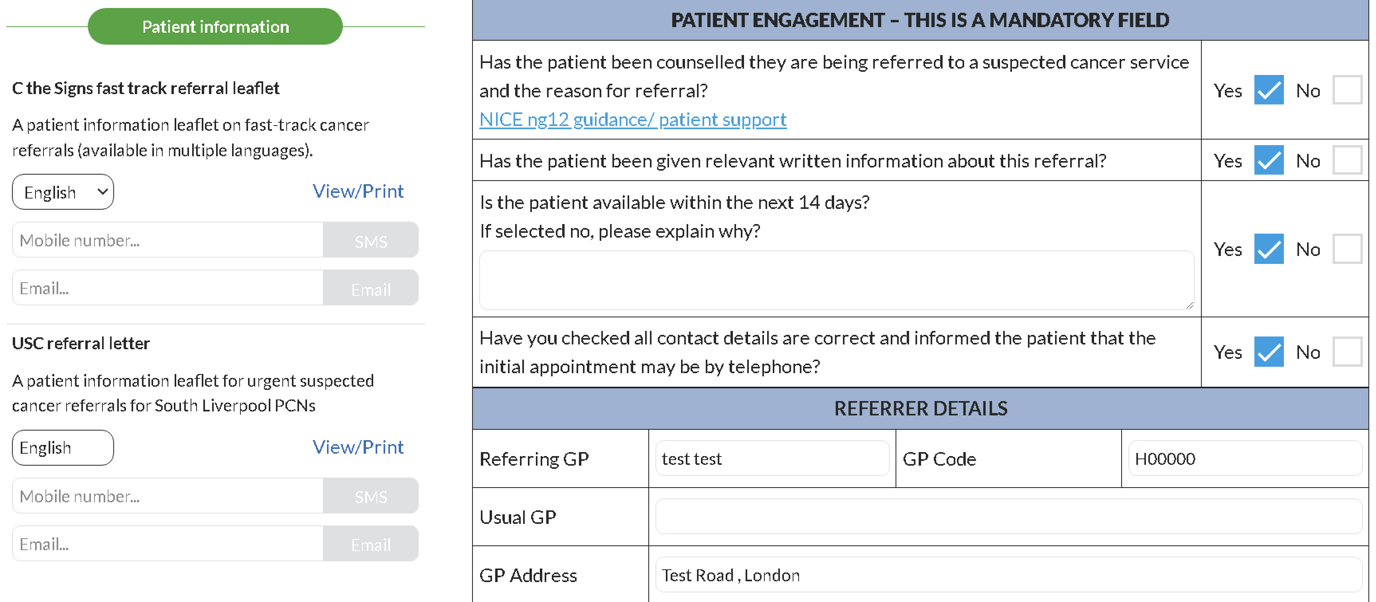
Task: Select the Patient information tab
Action: (215, 27)
